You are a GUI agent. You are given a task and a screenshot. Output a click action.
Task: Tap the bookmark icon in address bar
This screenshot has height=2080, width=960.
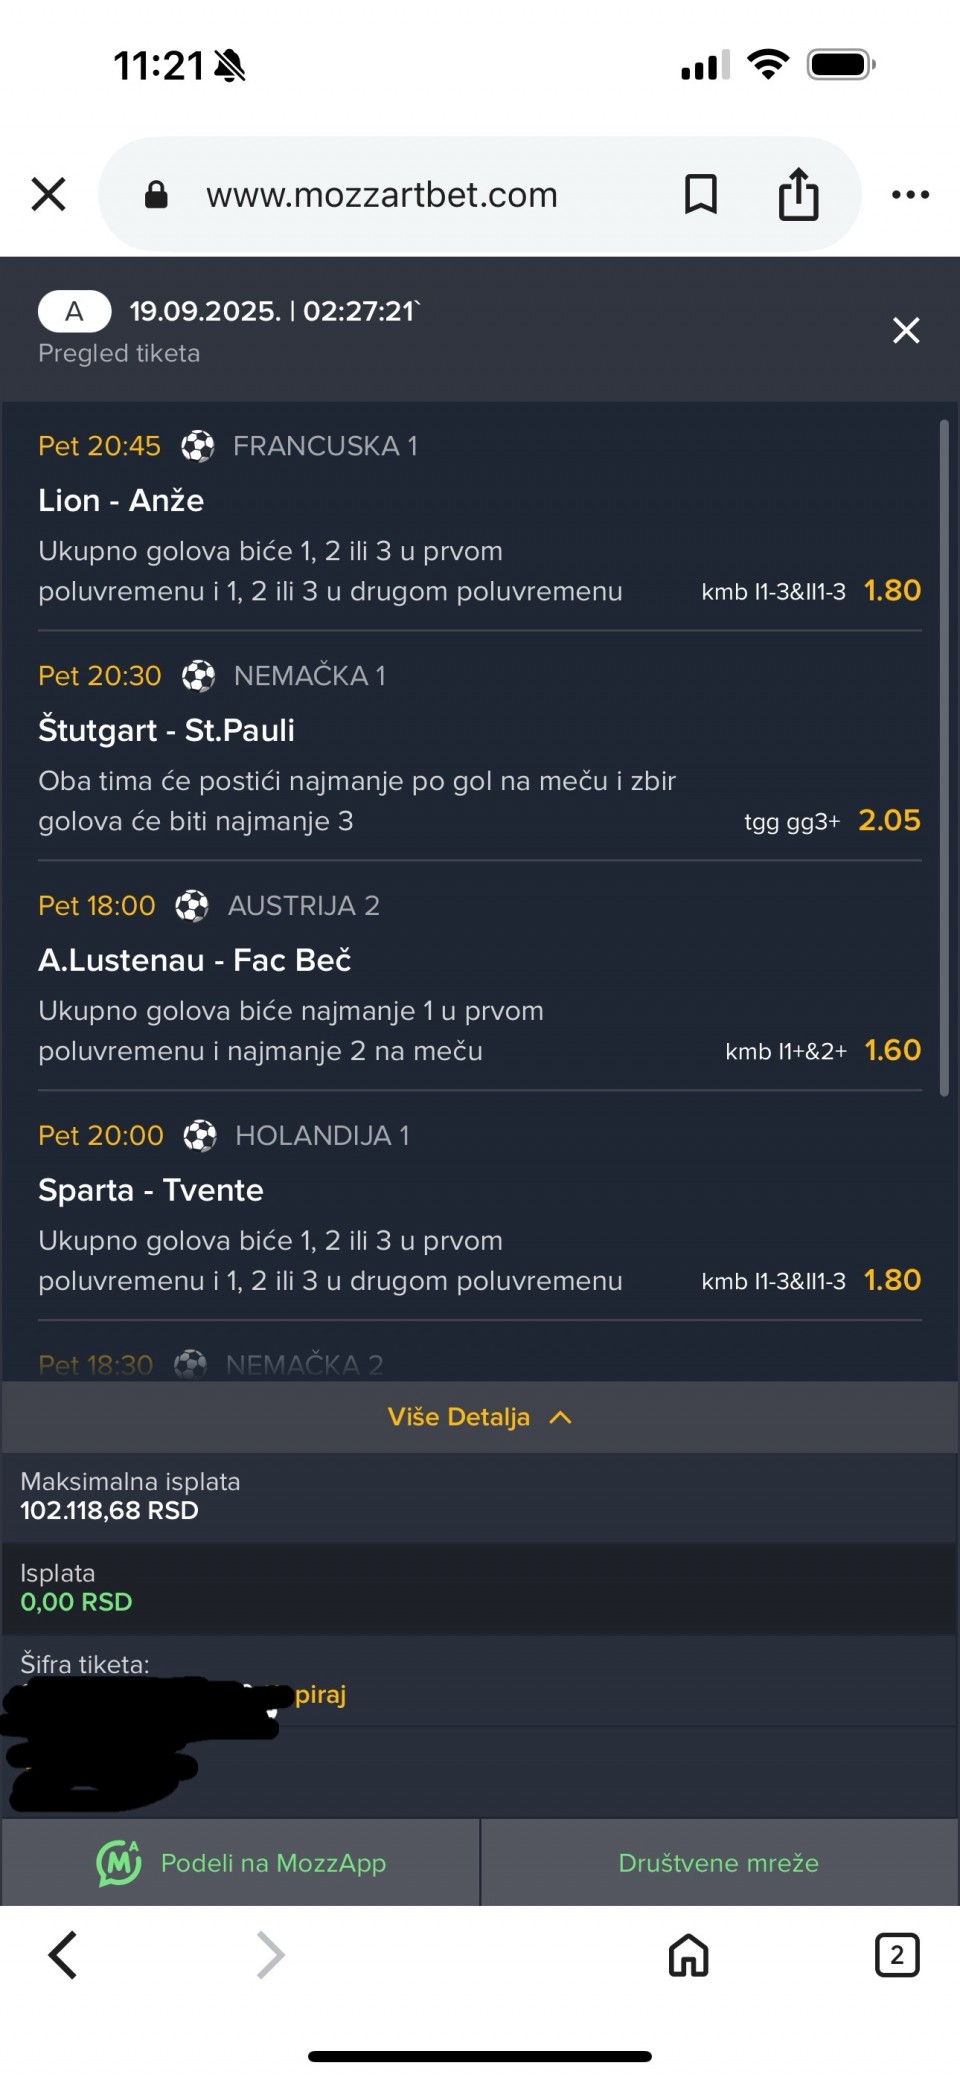click(700, 194)
